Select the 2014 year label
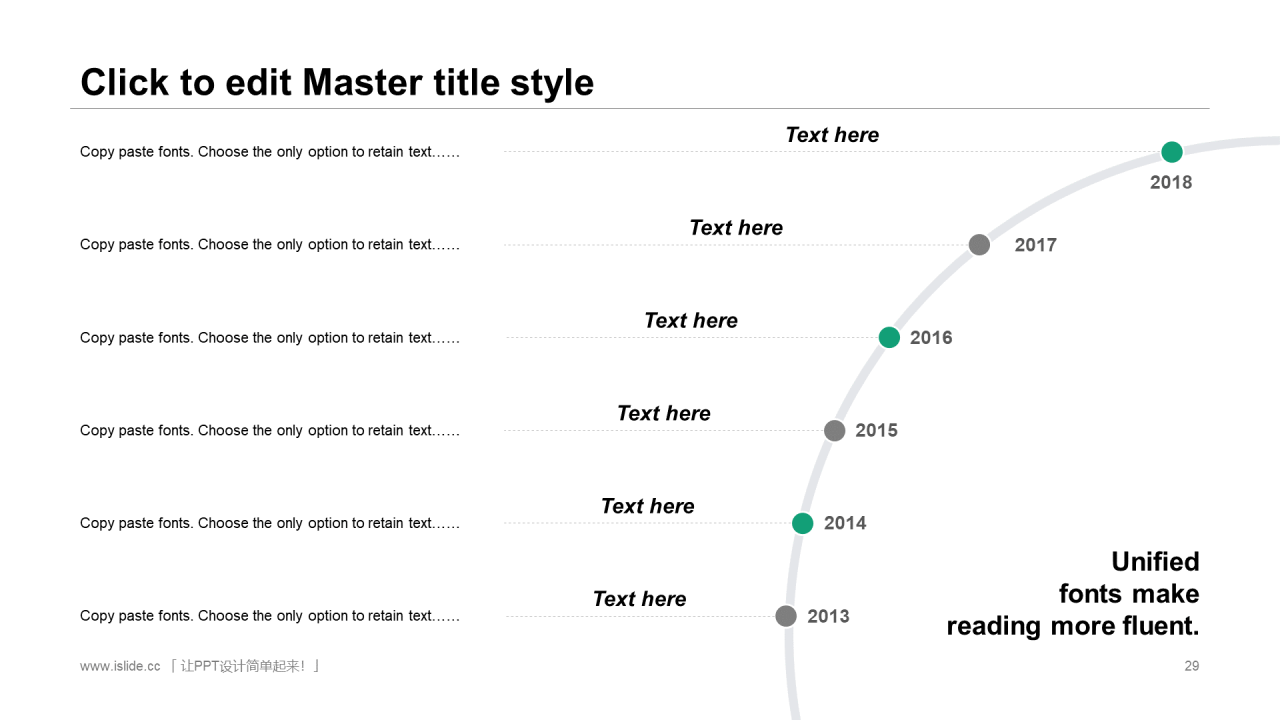 coord(845,523)
